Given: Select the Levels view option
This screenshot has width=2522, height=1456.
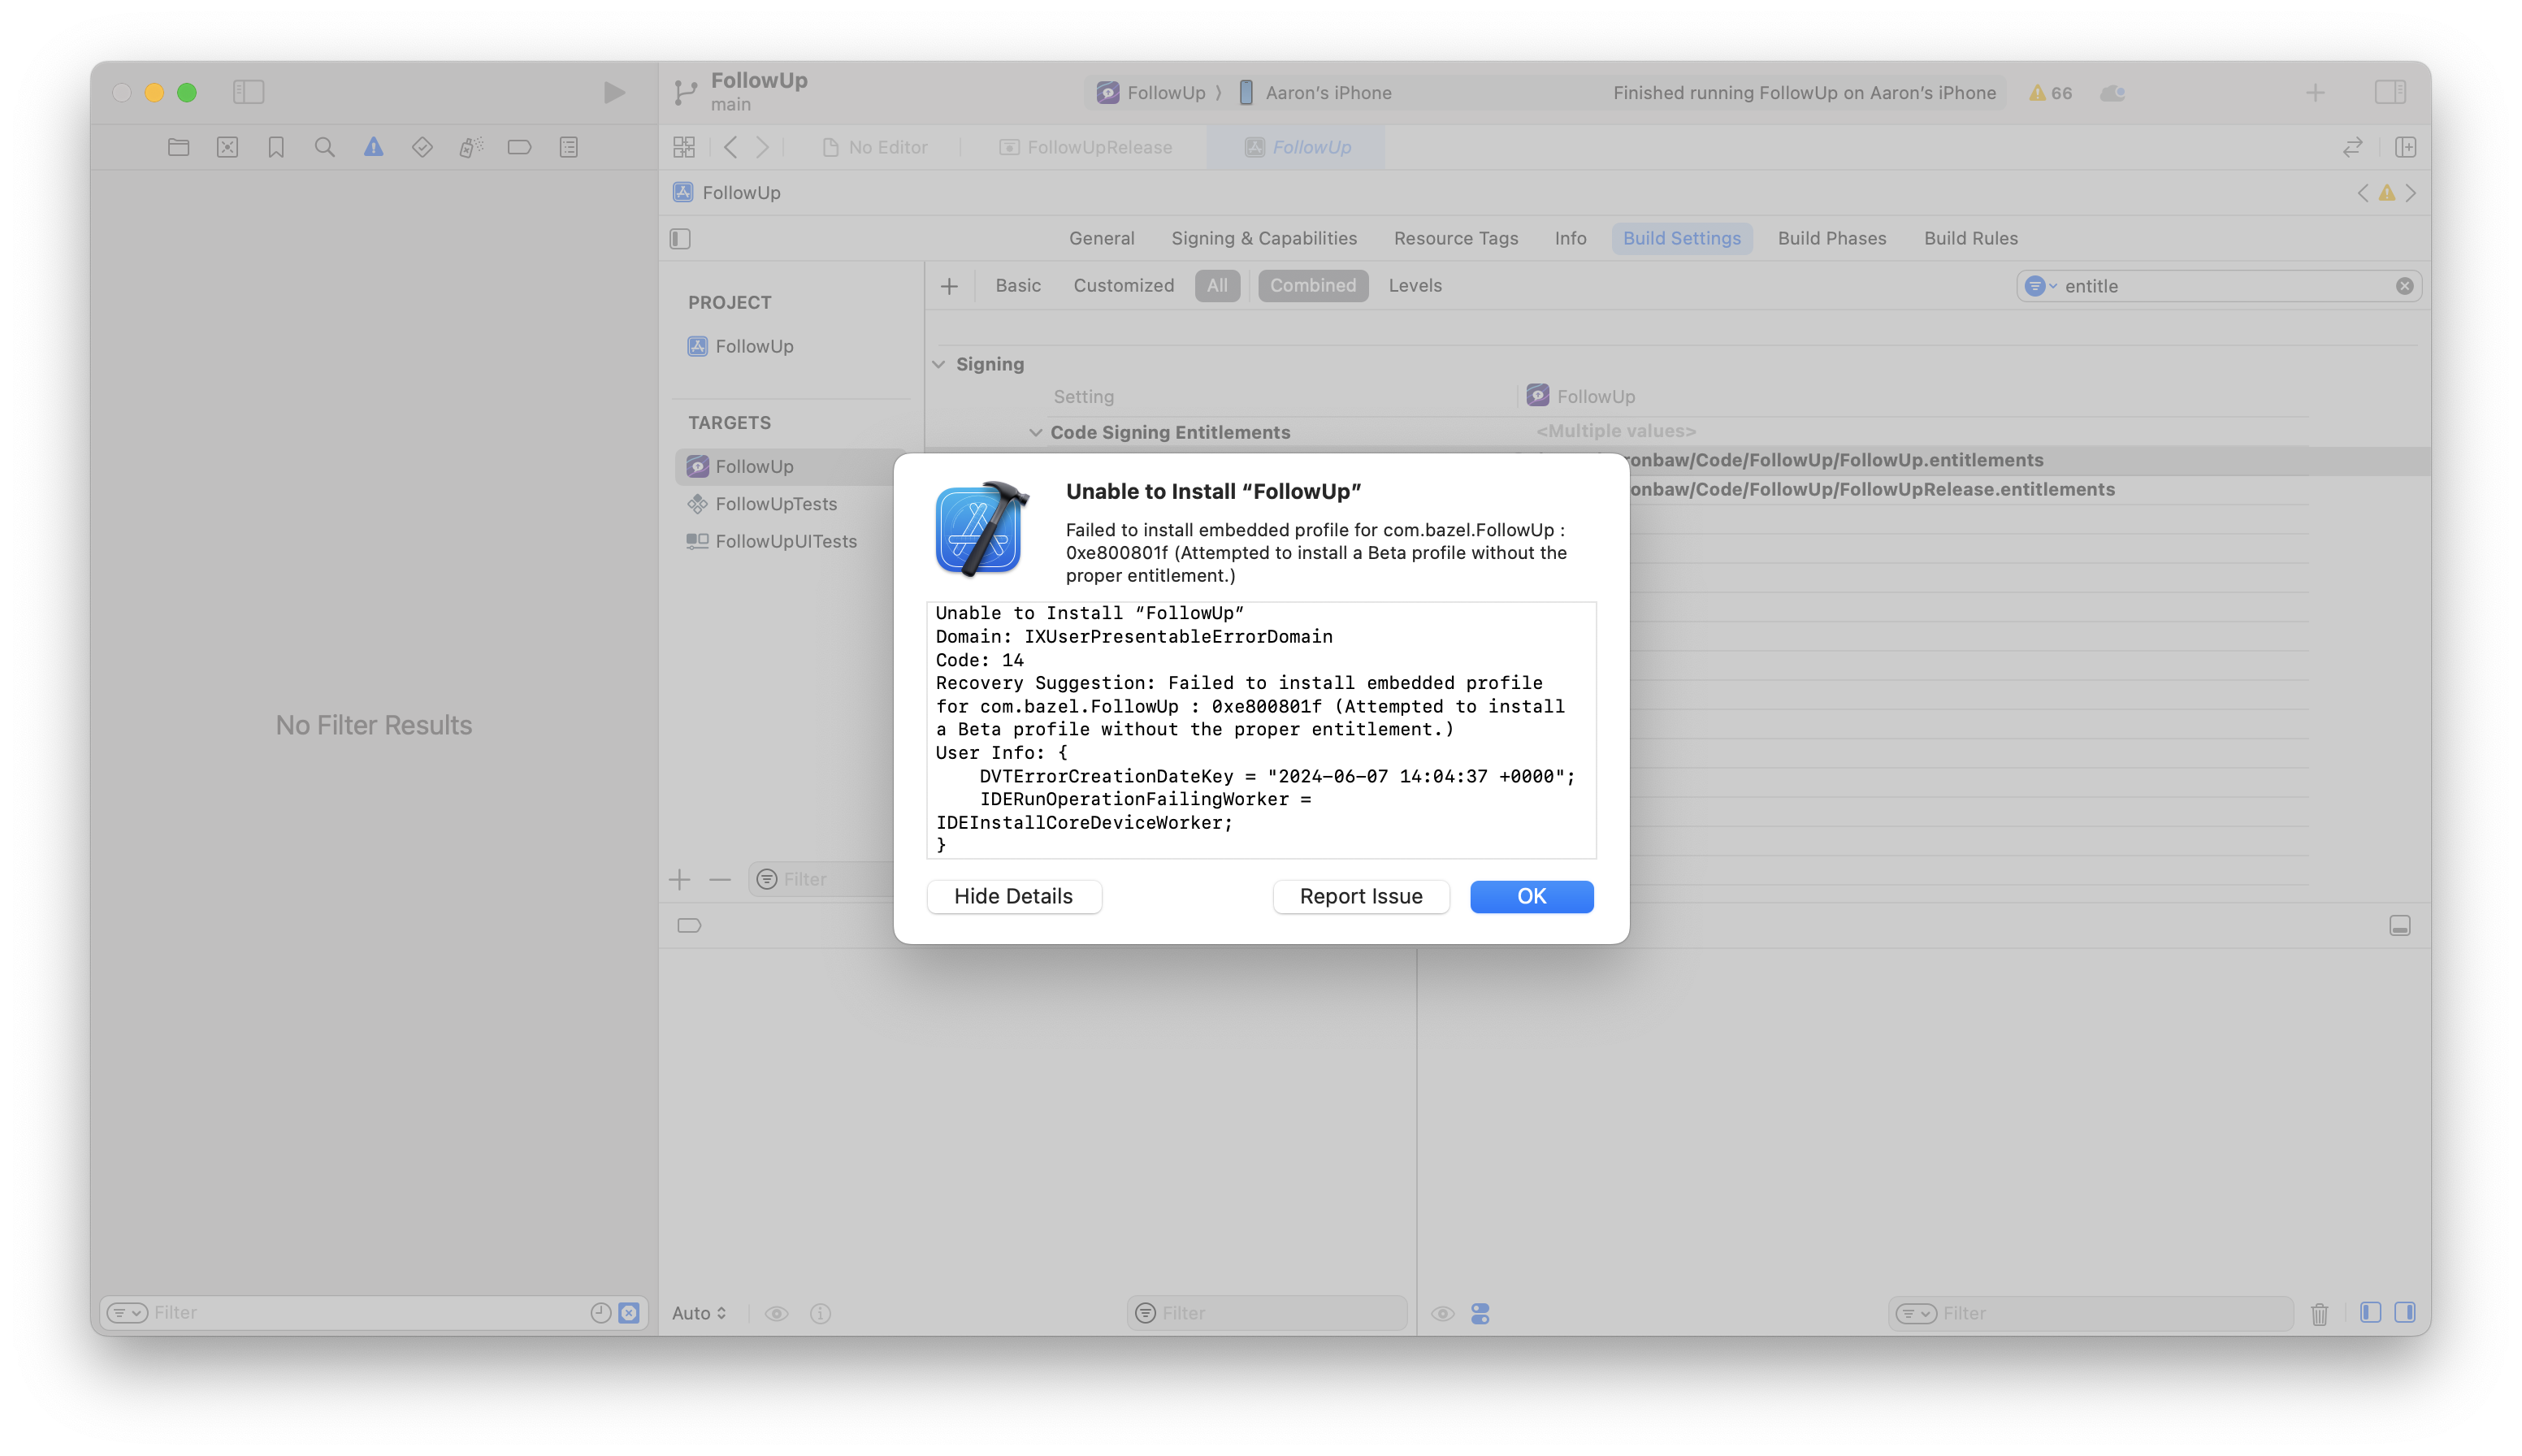Looking at the screenshot, I should click(x=1414, y=285).
